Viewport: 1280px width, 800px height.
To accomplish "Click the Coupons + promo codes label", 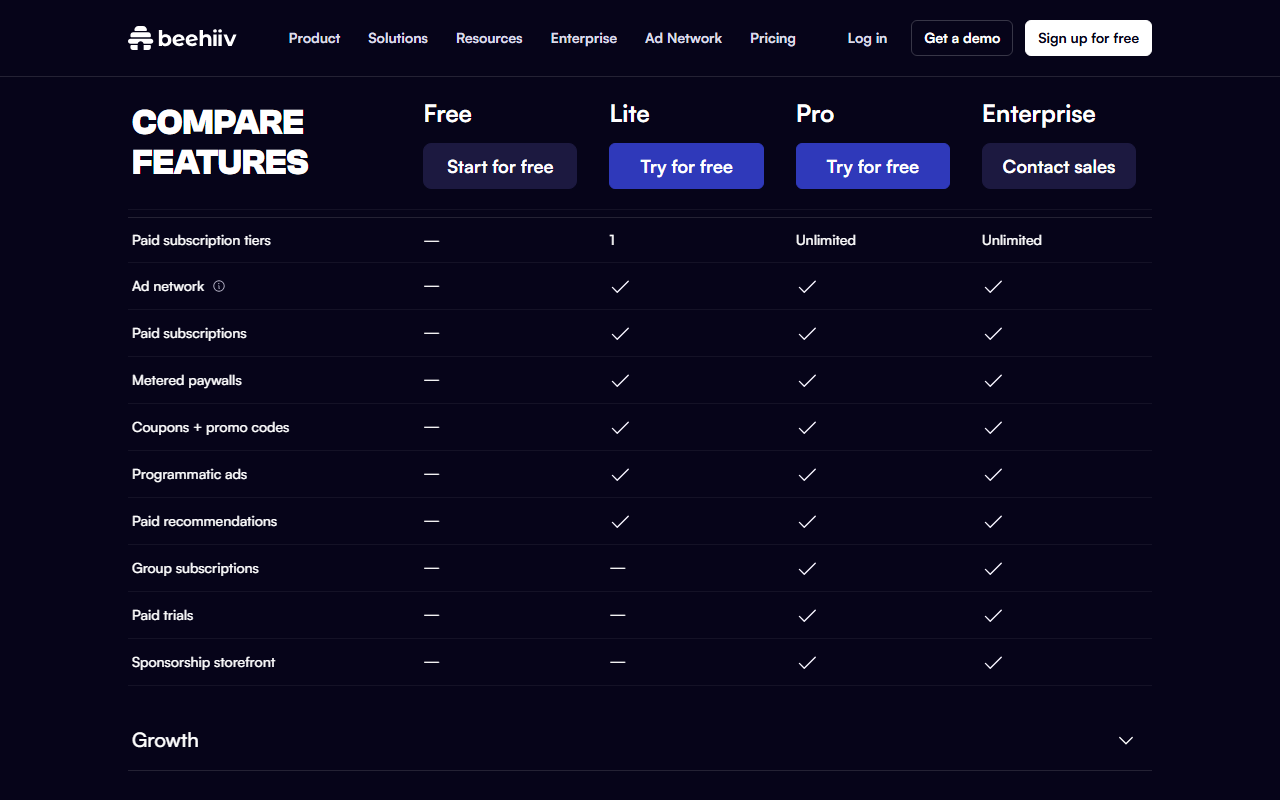I will tap(210, 427).
